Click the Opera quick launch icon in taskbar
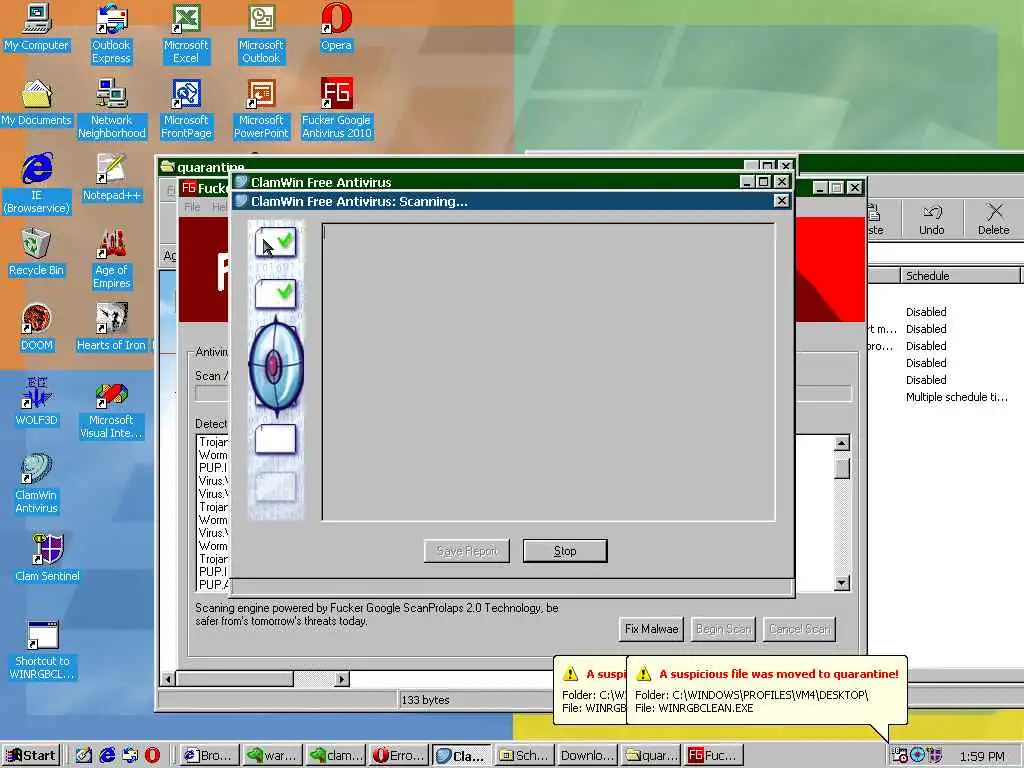The height and width of the screenshot is (768, 1024). pos(152,755)
